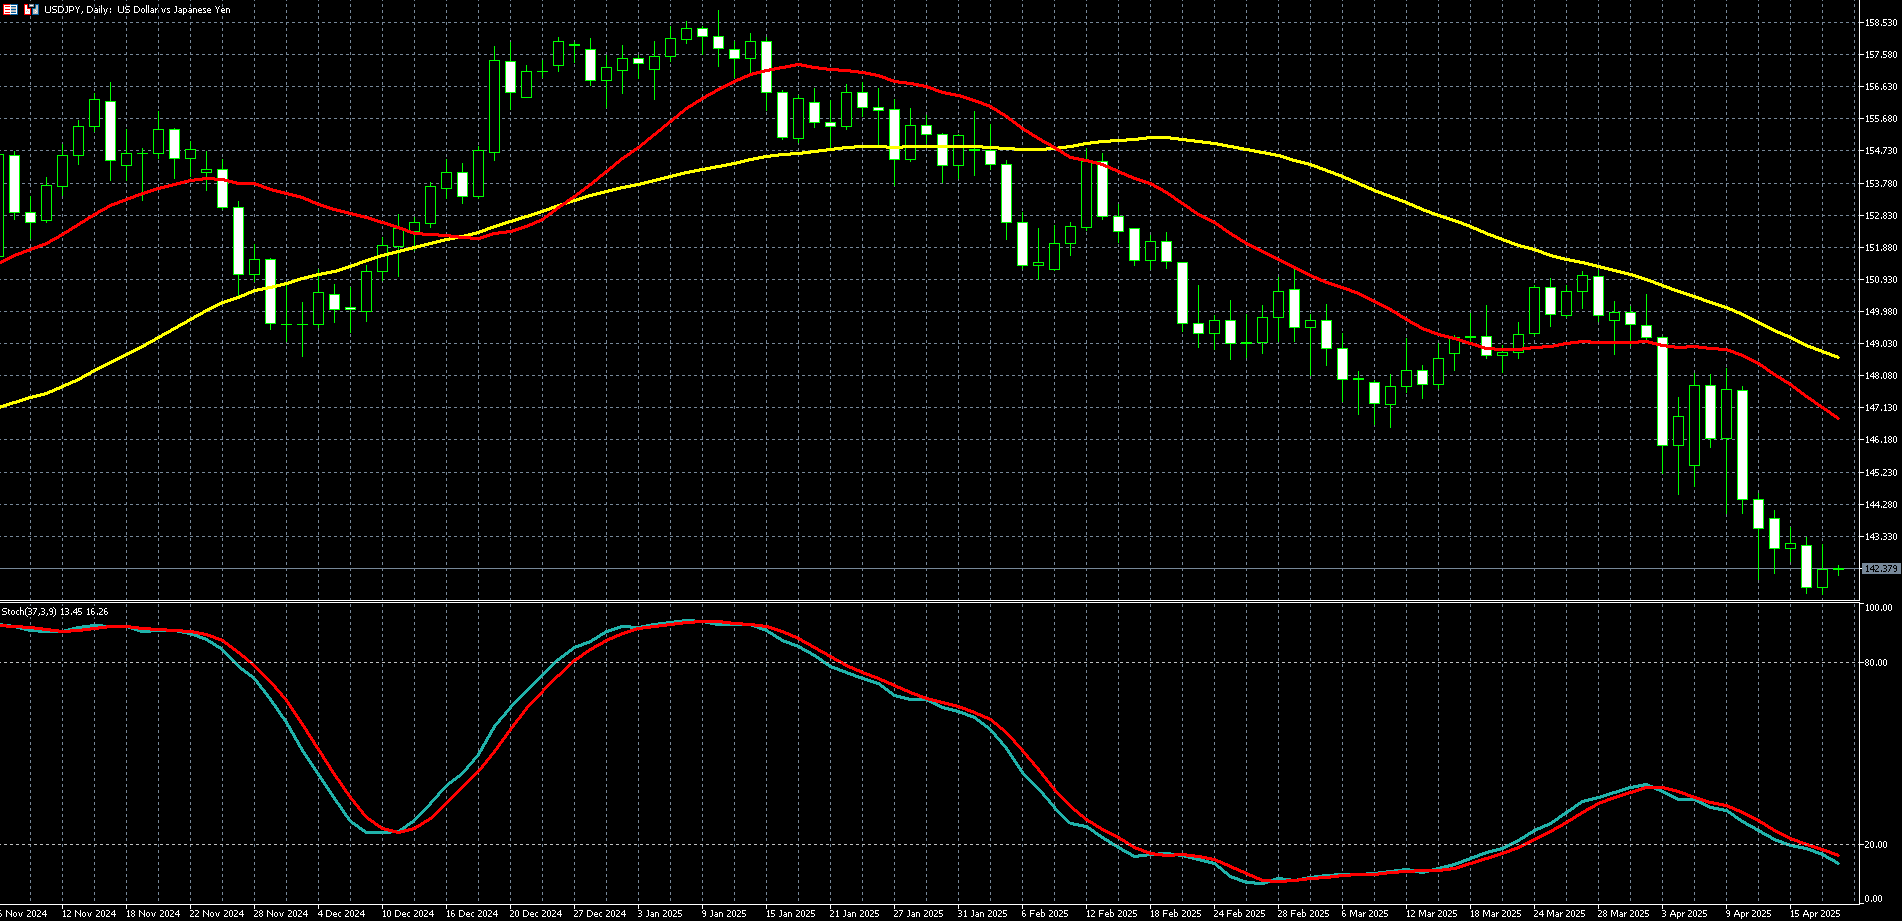The image size is (1902, 921).
Task: Click the Depth of Market icon
Action: pos(11,9)
